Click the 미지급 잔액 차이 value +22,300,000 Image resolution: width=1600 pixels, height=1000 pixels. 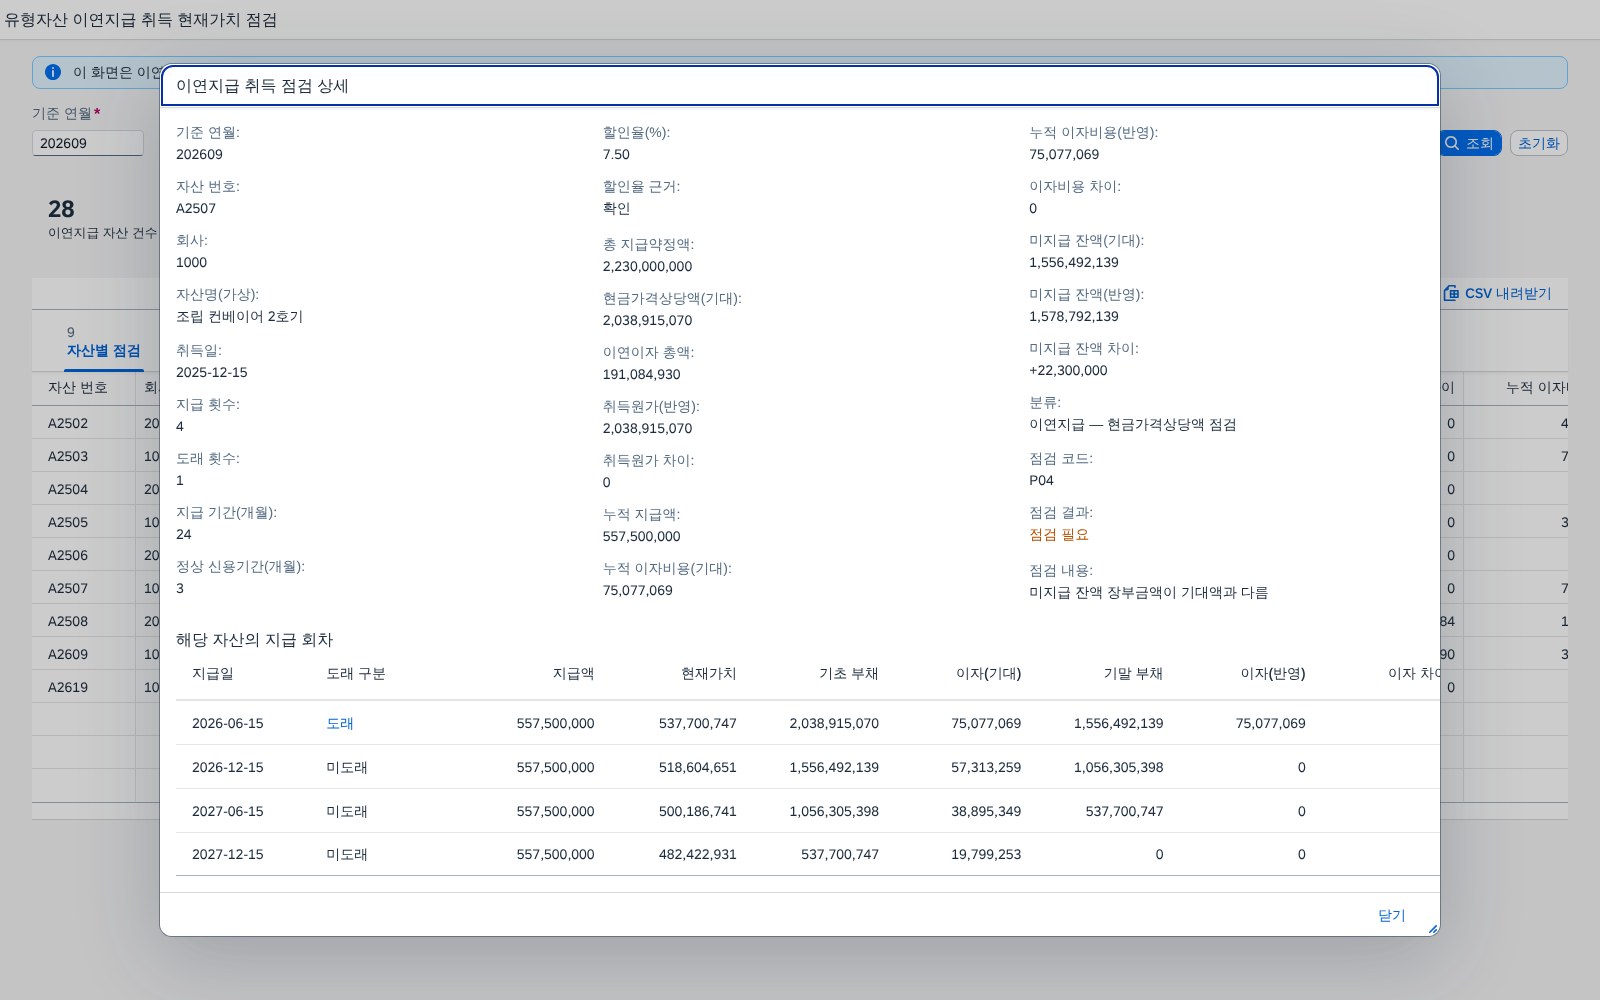coord(1068,370)
